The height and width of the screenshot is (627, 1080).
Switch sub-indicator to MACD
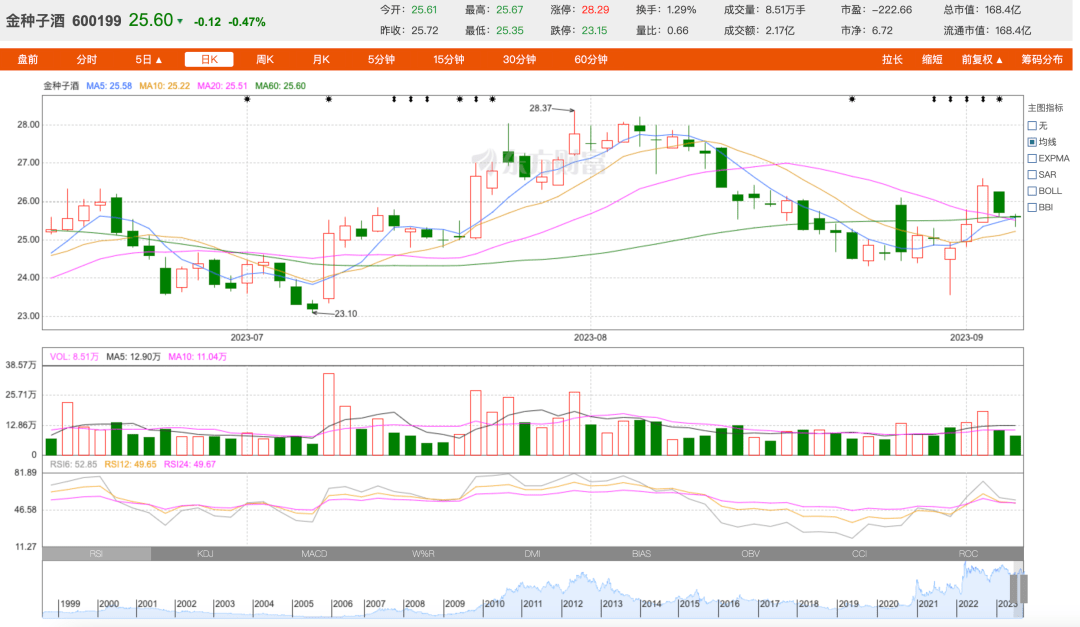click(314, 553)
